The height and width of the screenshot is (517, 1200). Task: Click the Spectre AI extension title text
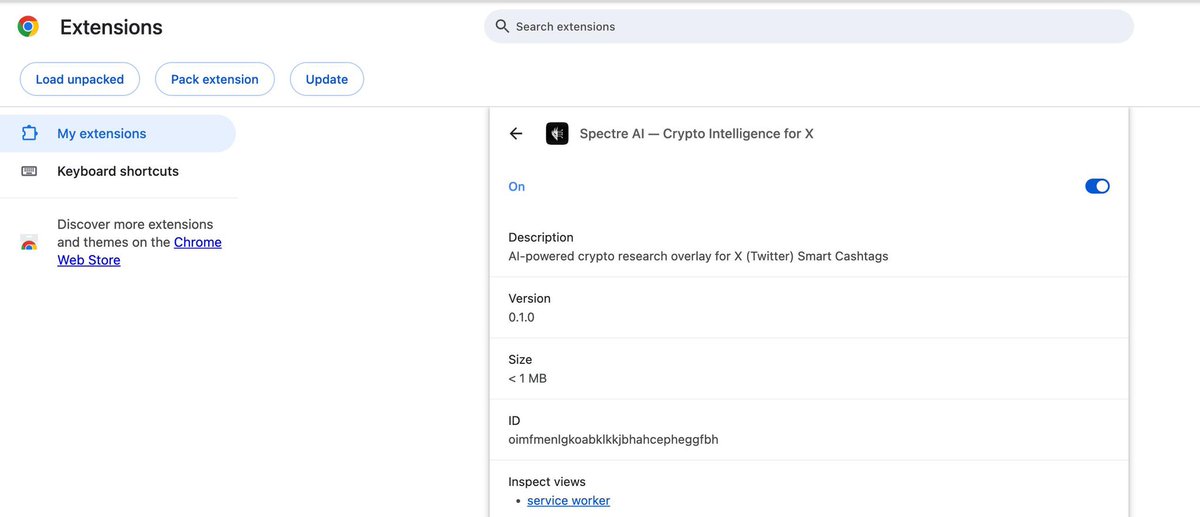[696, 133]
